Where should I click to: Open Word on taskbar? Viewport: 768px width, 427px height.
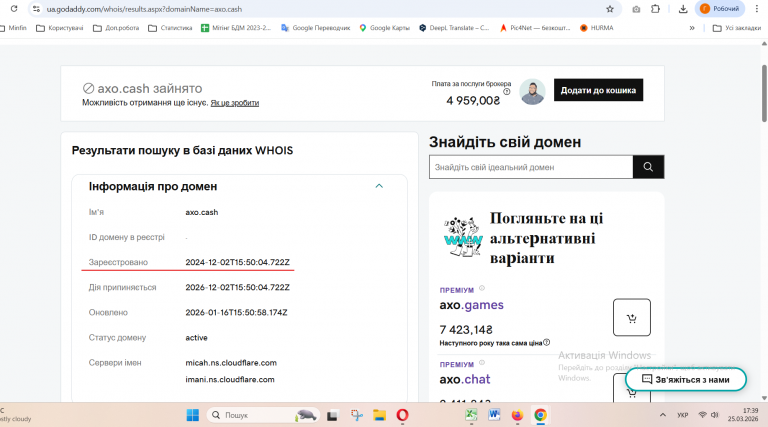click(x=494, y=415)
